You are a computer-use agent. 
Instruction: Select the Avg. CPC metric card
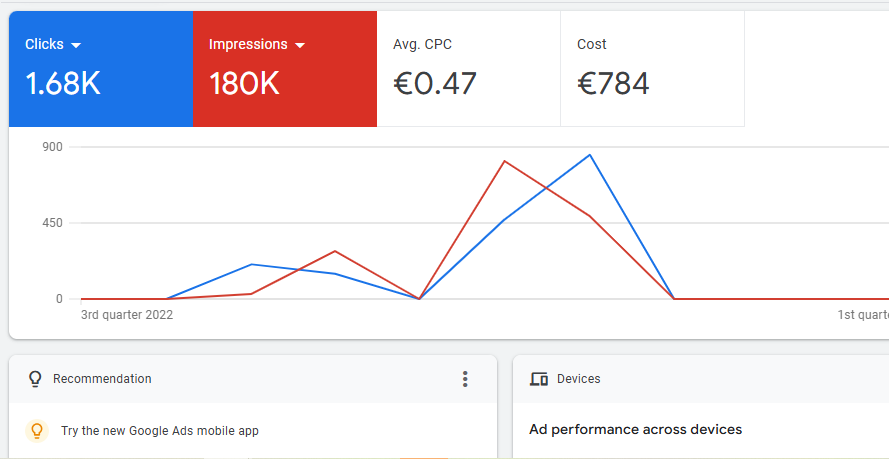pos(468,69)
